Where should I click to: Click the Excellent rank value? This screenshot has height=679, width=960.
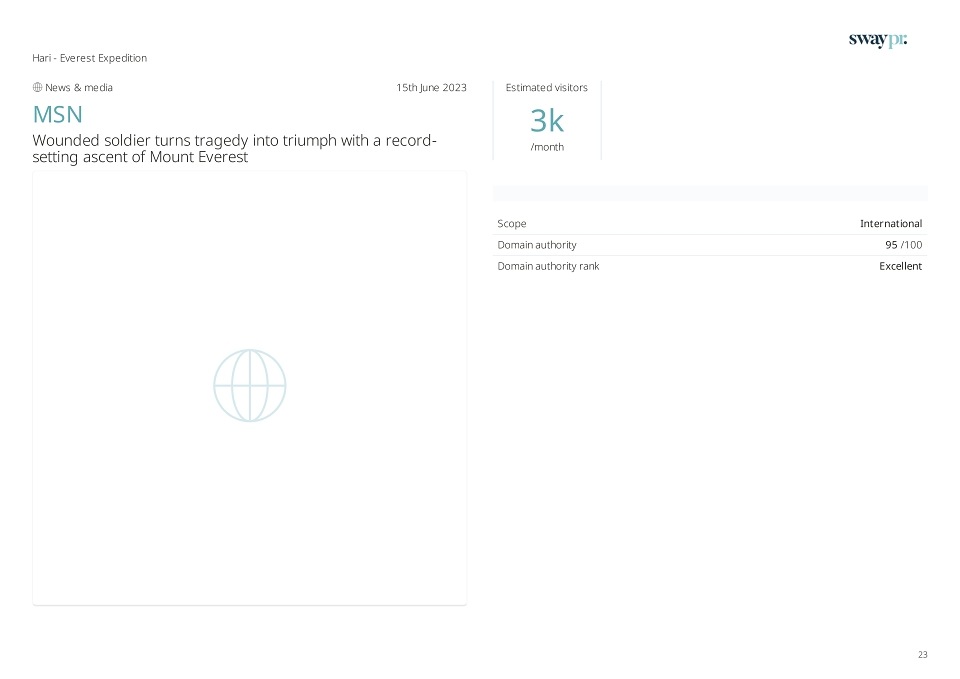pos(901,266)
